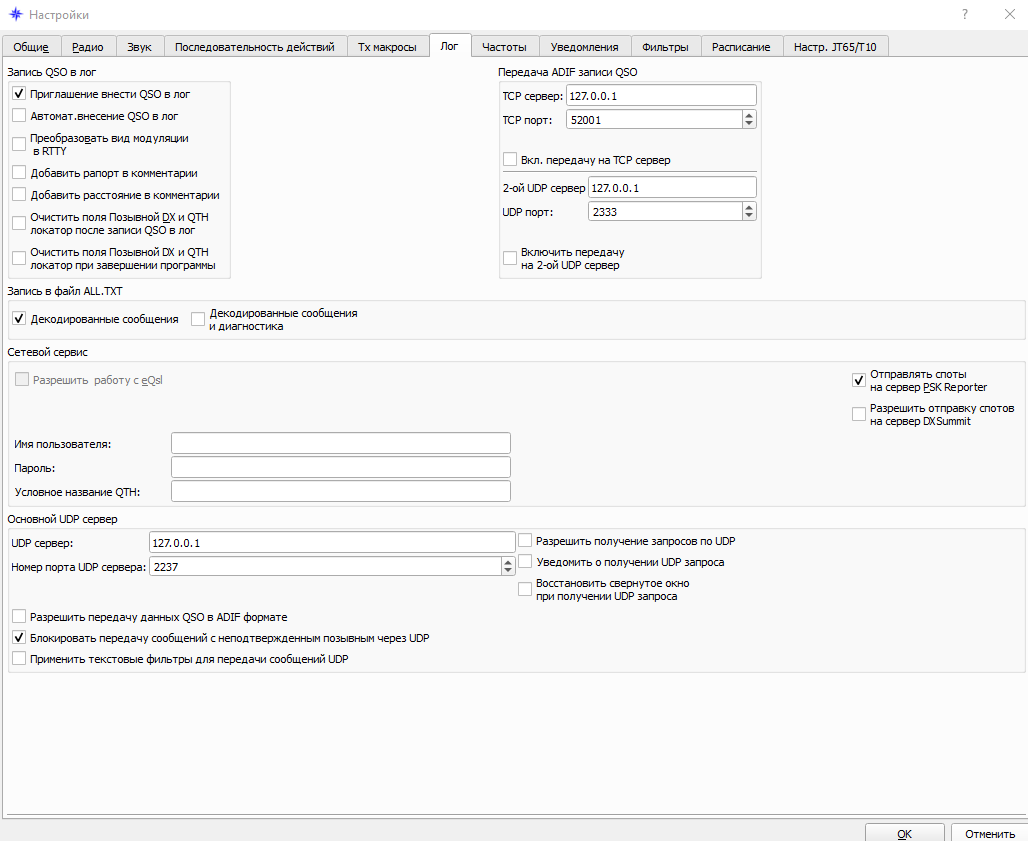Click the app star icon in title bar
Viewport: 1028px width, 841px height.
[16, 14]
